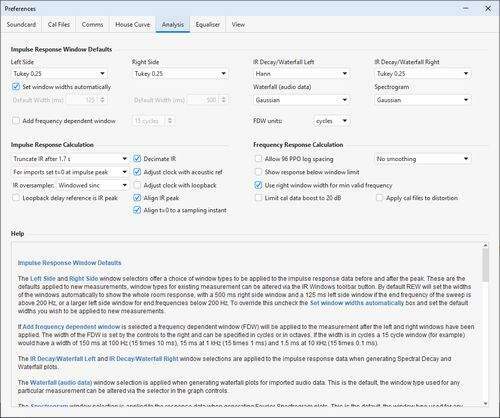This screenshot has width=500, height=418.
Task: Open the No smoothing dropdown
Action: (x=422, y=159)
